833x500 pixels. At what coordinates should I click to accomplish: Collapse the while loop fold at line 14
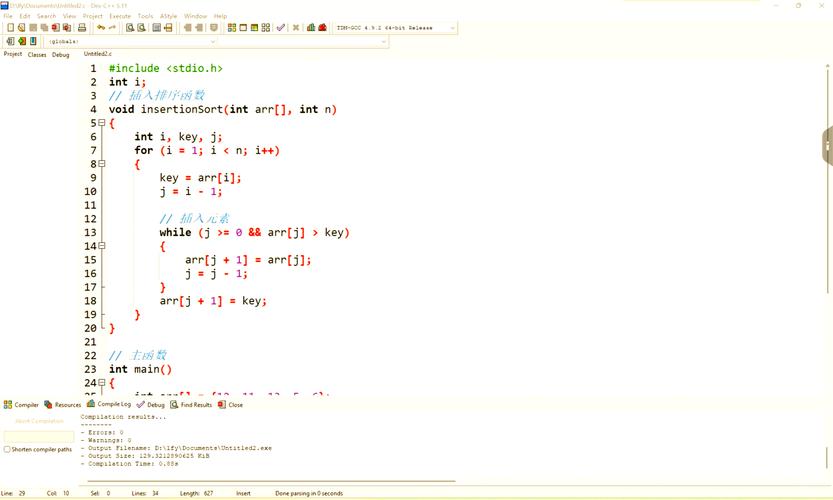click(103, 246)
